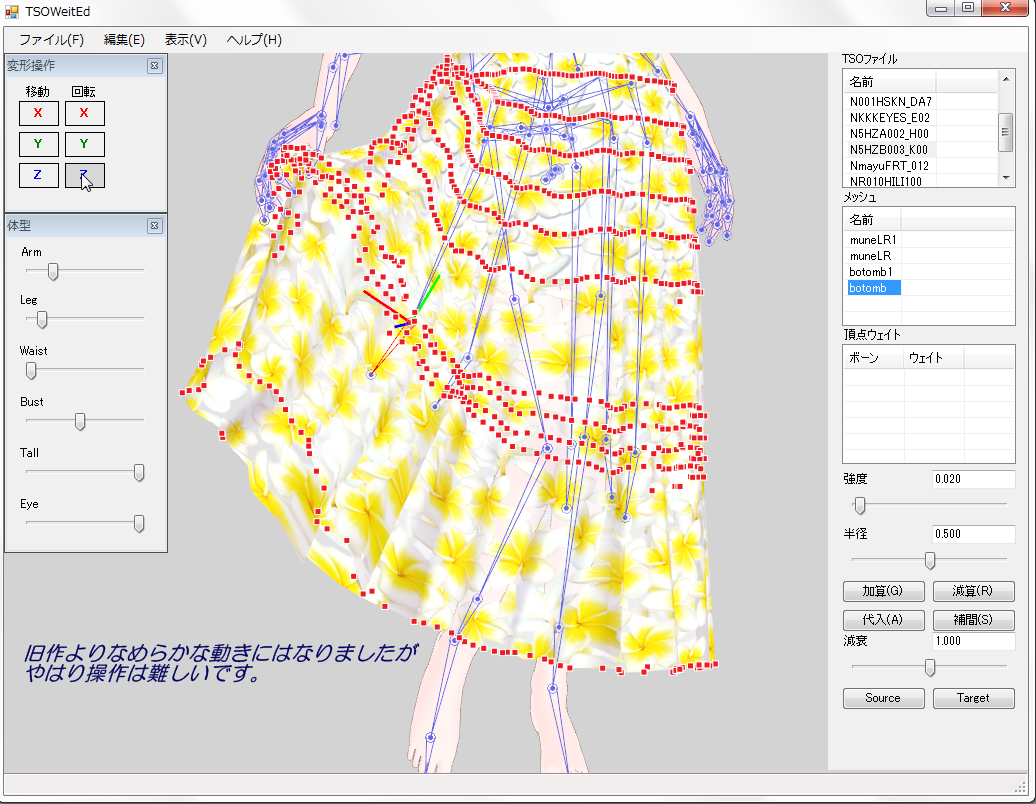Click the red X rotation button

[84, 113]
